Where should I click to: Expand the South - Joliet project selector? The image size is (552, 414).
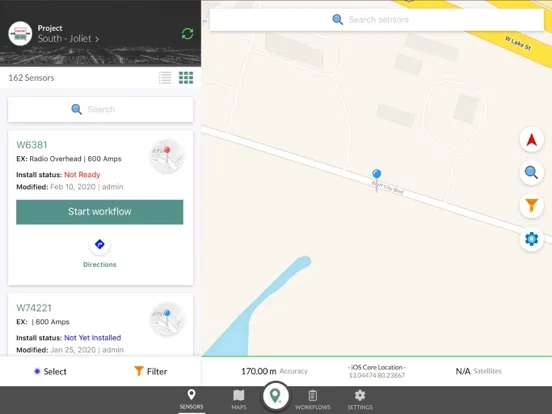click(68, 39)
